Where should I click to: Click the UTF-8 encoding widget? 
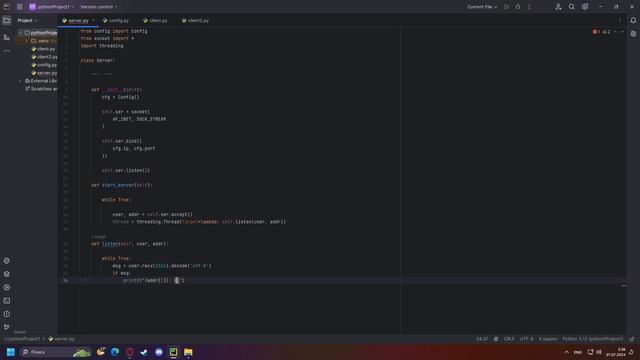coord(526,339)
